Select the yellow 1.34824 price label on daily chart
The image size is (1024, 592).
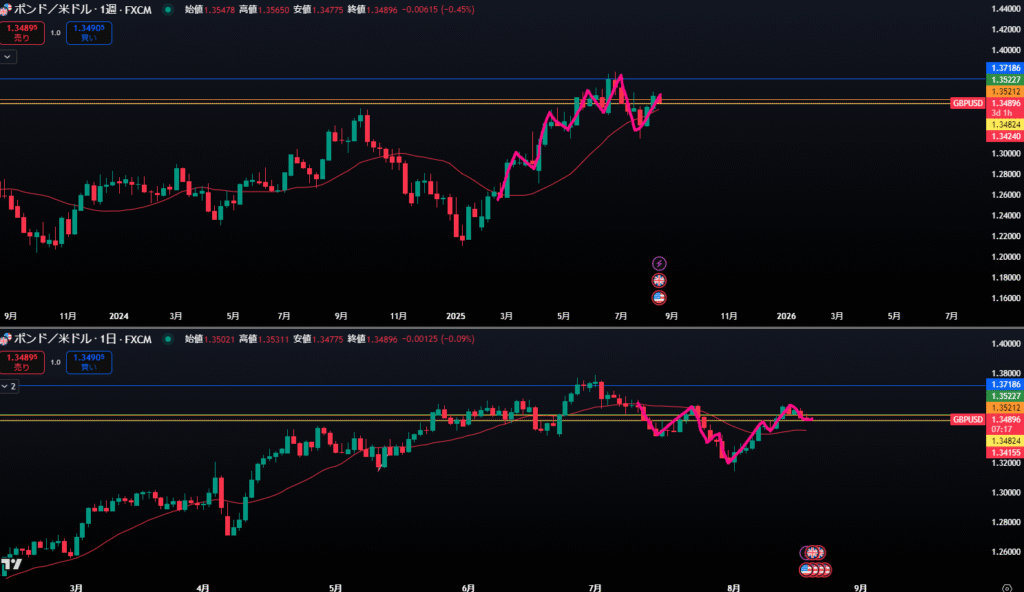(1004, 441)
